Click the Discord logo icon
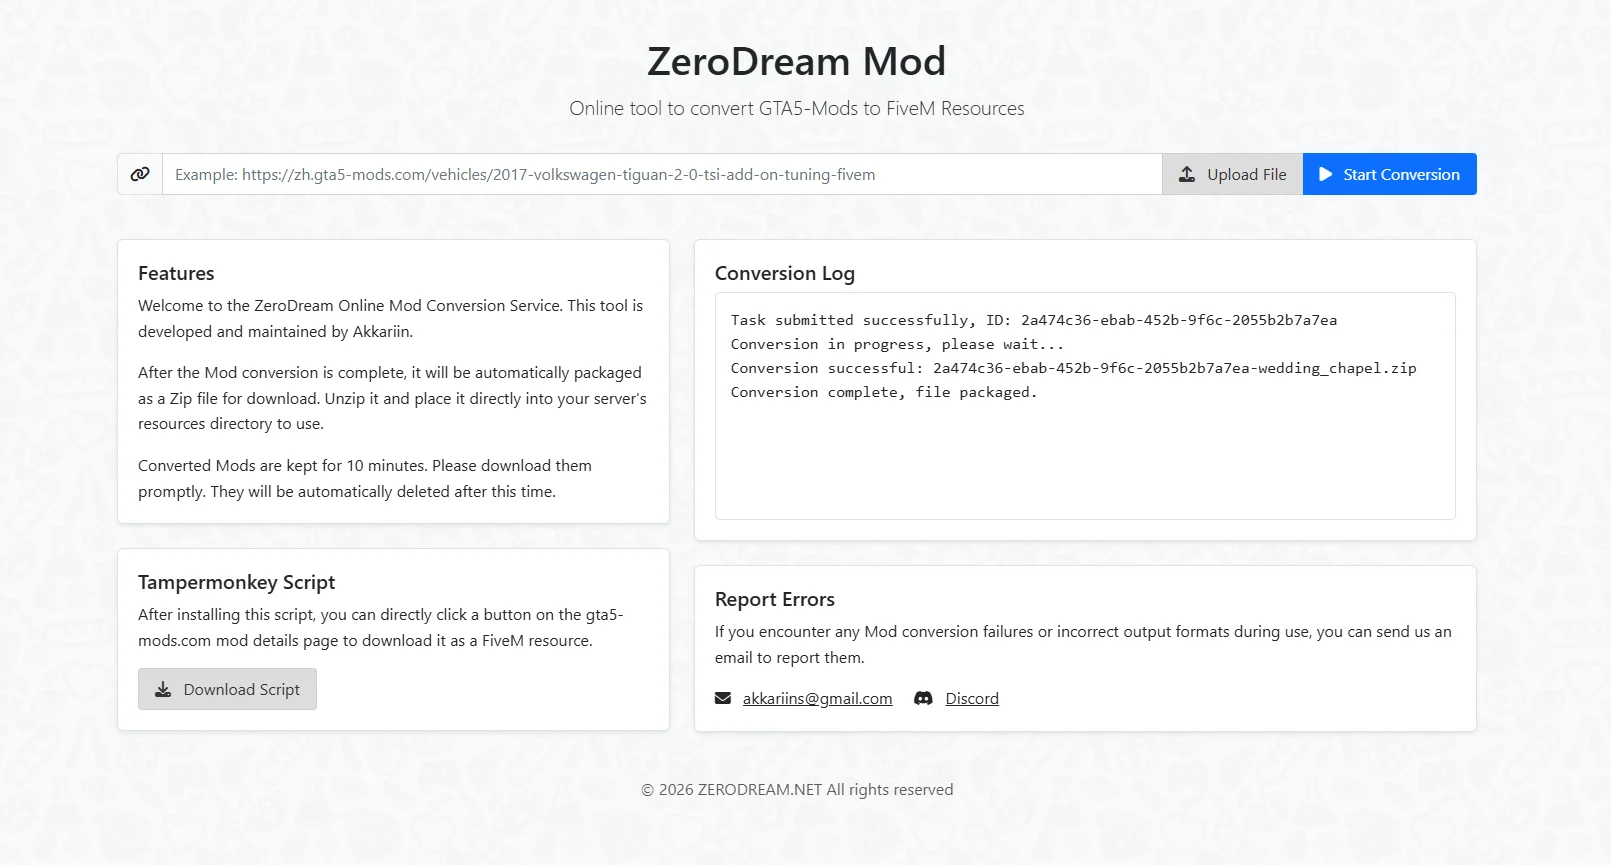The width and height of the screenshot is (1611, 865). tap(924, 699)
